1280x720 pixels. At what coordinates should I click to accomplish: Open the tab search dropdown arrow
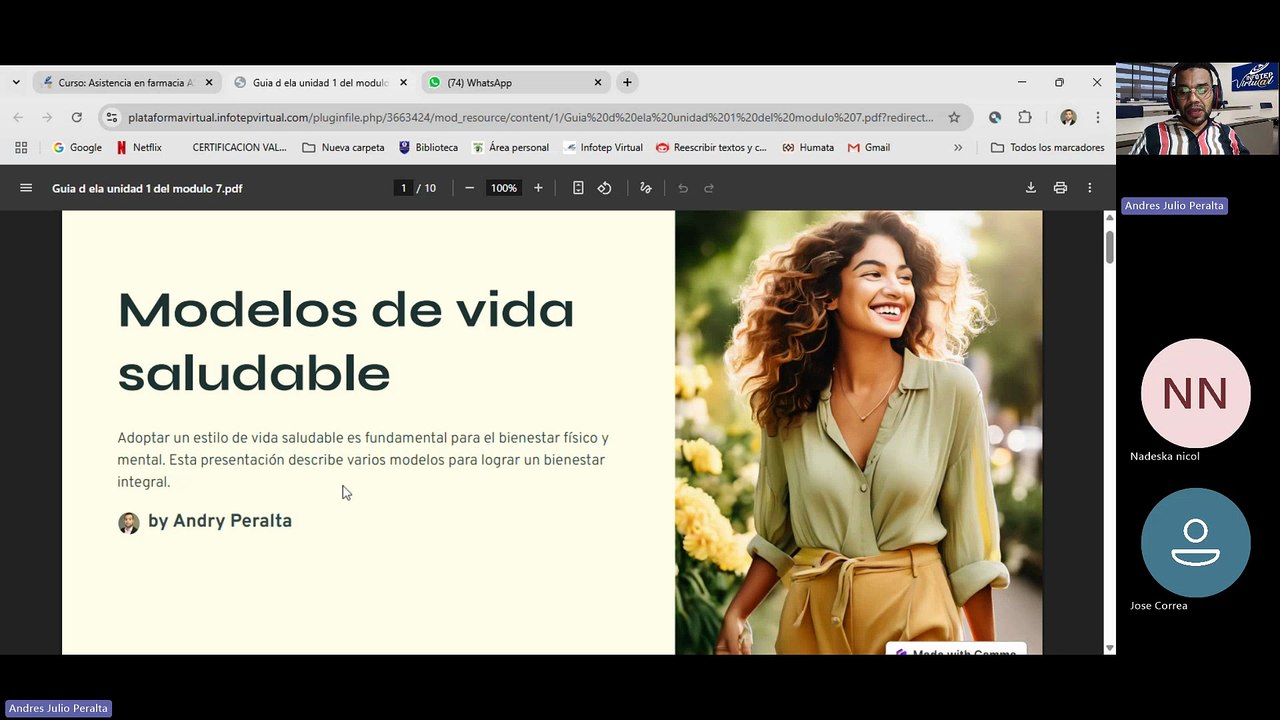tap(16, 82)
